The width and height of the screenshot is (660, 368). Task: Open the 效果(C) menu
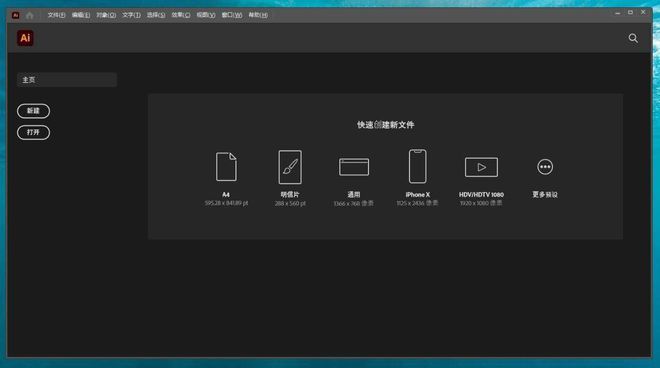pos(181,15)
